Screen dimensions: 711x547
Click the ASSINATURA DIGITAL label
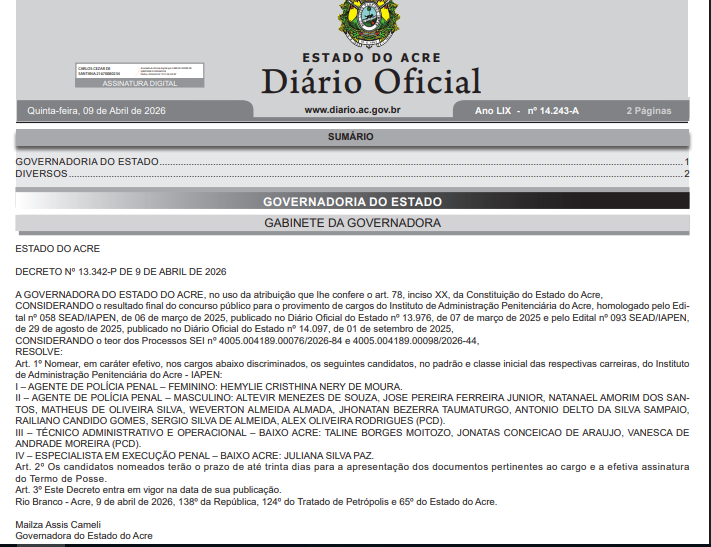tap(140, 84)
